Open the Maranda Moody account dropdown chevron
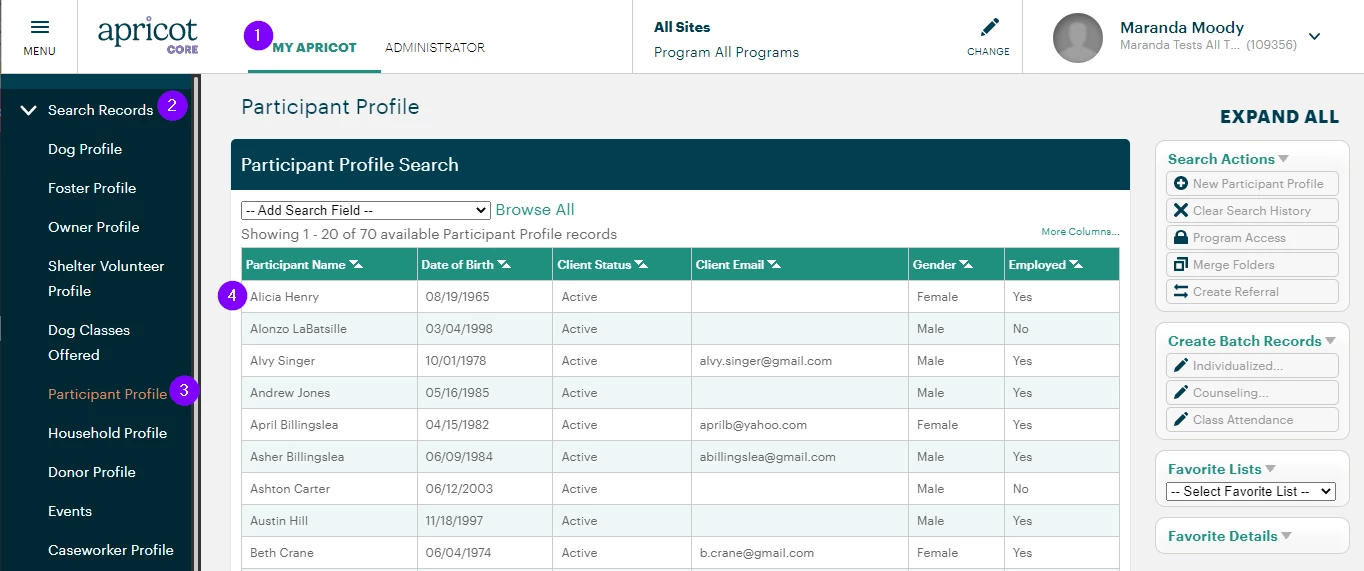Viewport: 1364px width, 571px height. [1314, 37]
